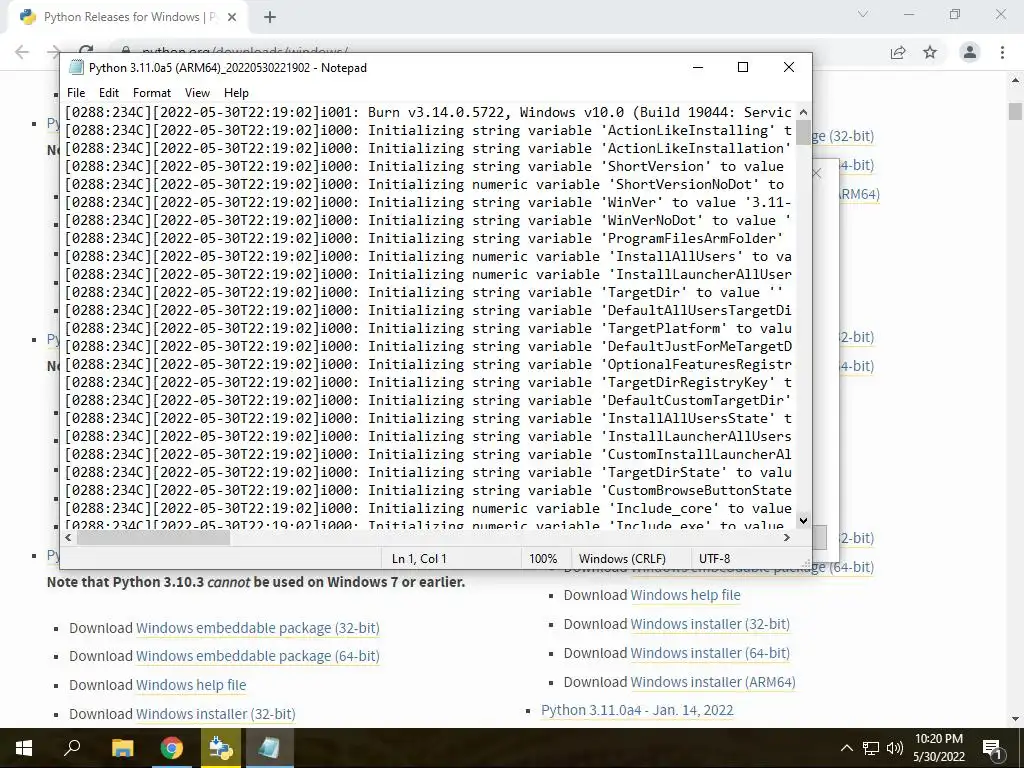Screen dimensions: 1024x768
Task: Click the log line containing 'ProgramFilesArmFolder'
Action: point(428,238)
